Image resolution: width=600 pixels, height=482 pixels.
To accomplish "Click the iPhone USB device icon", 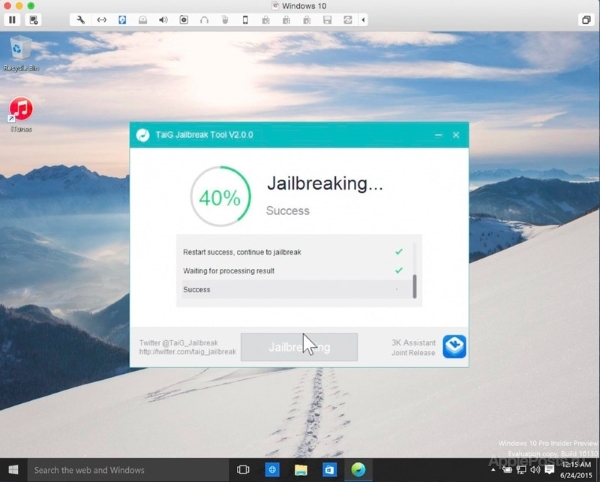I will [245, 20].
